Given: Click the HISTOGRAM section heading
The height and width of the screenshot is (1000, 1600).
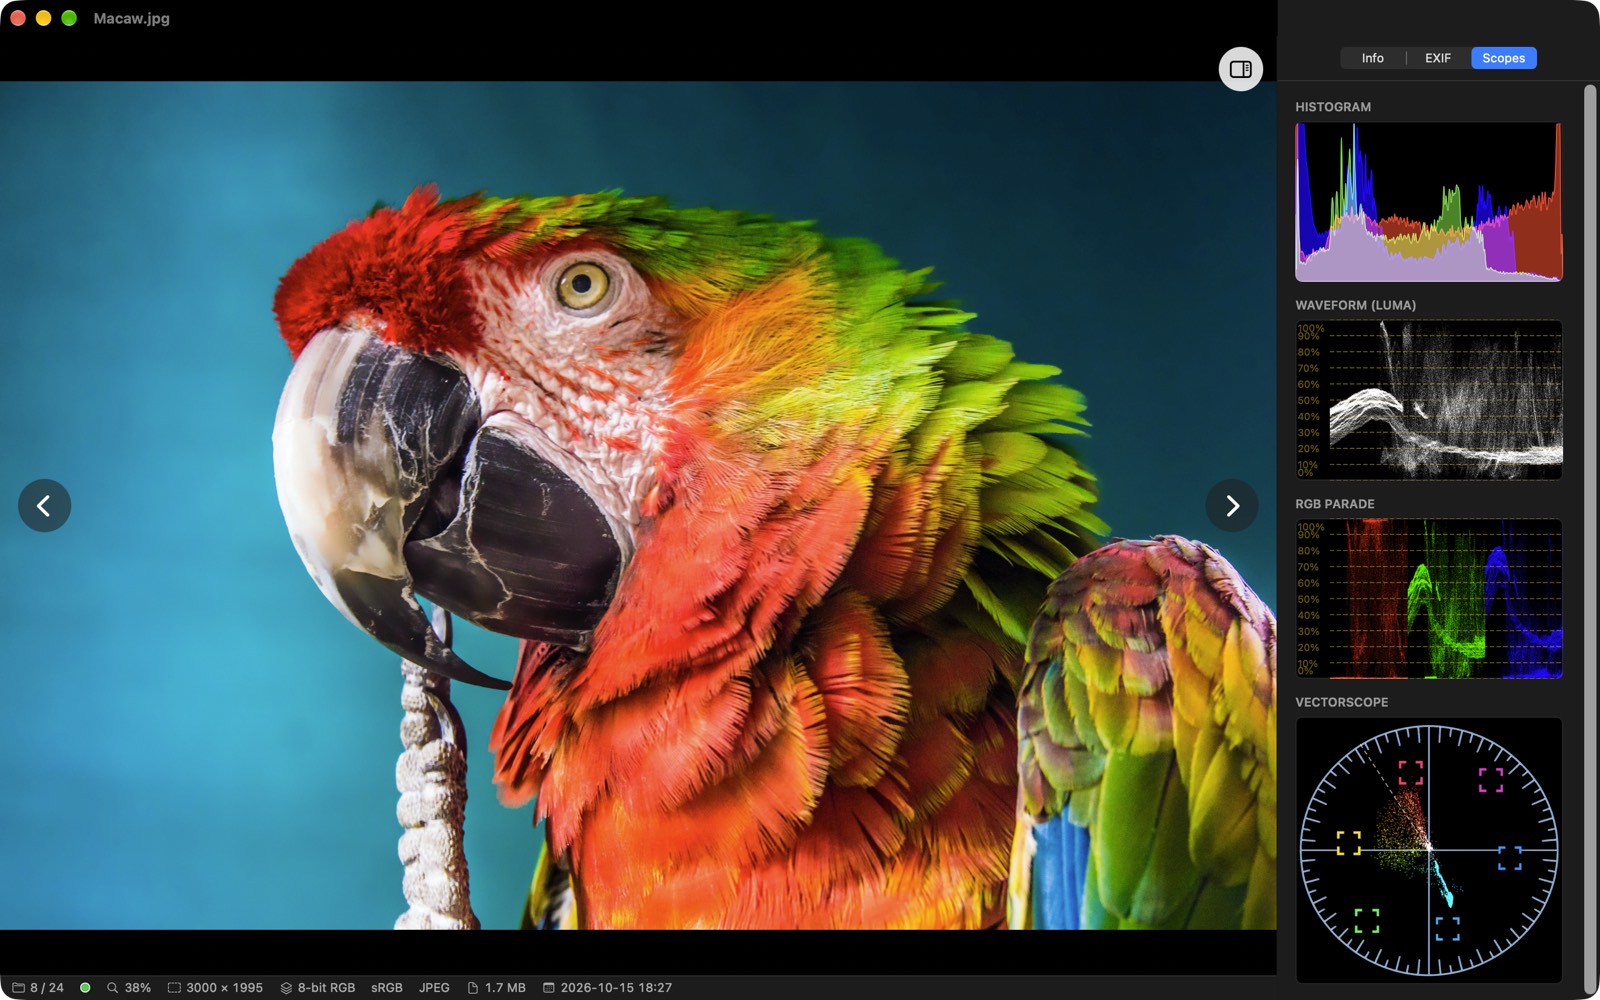Looking at the screenshot, I should coord(1333,107).
